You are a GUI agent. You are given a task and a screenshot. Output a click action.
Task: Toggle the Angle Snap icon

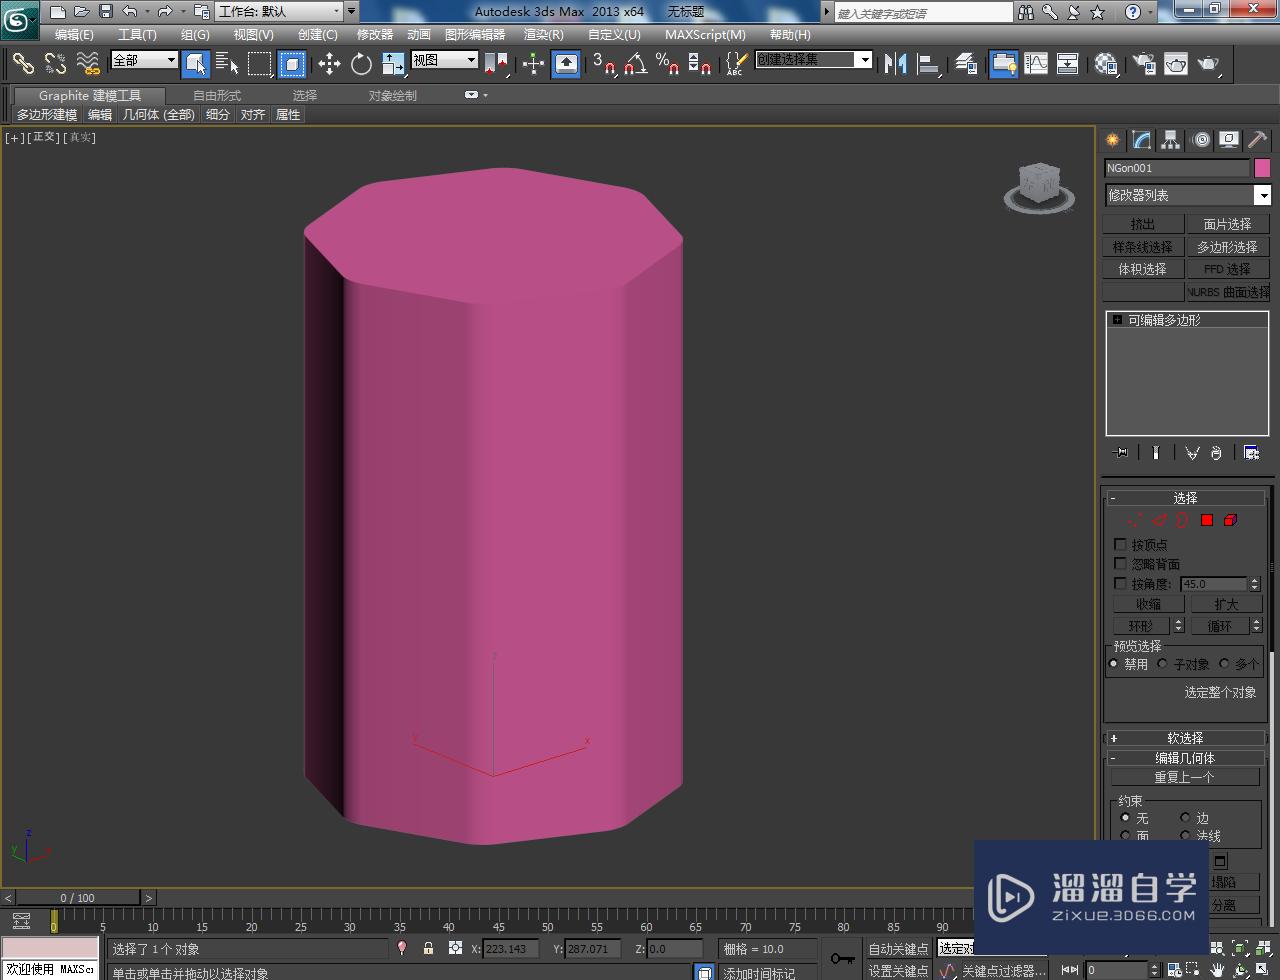pos(636,64)
